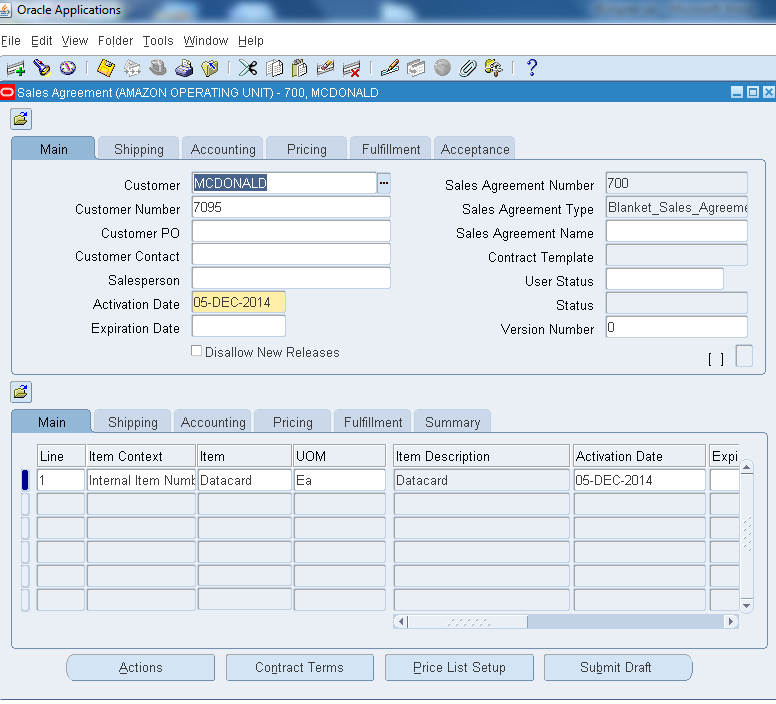
Task: Click the Price List Setup button
Action: tap(459, 667)
